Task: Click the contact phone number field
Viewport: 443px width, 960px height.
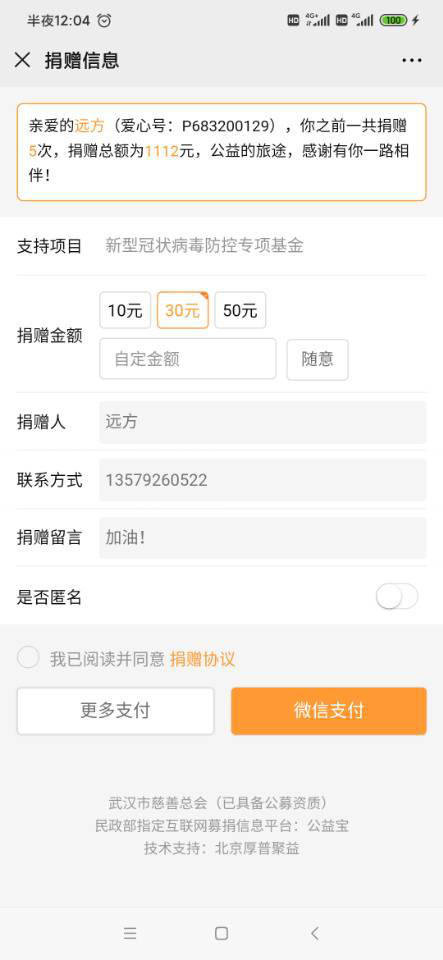Action: pos(262,480)
